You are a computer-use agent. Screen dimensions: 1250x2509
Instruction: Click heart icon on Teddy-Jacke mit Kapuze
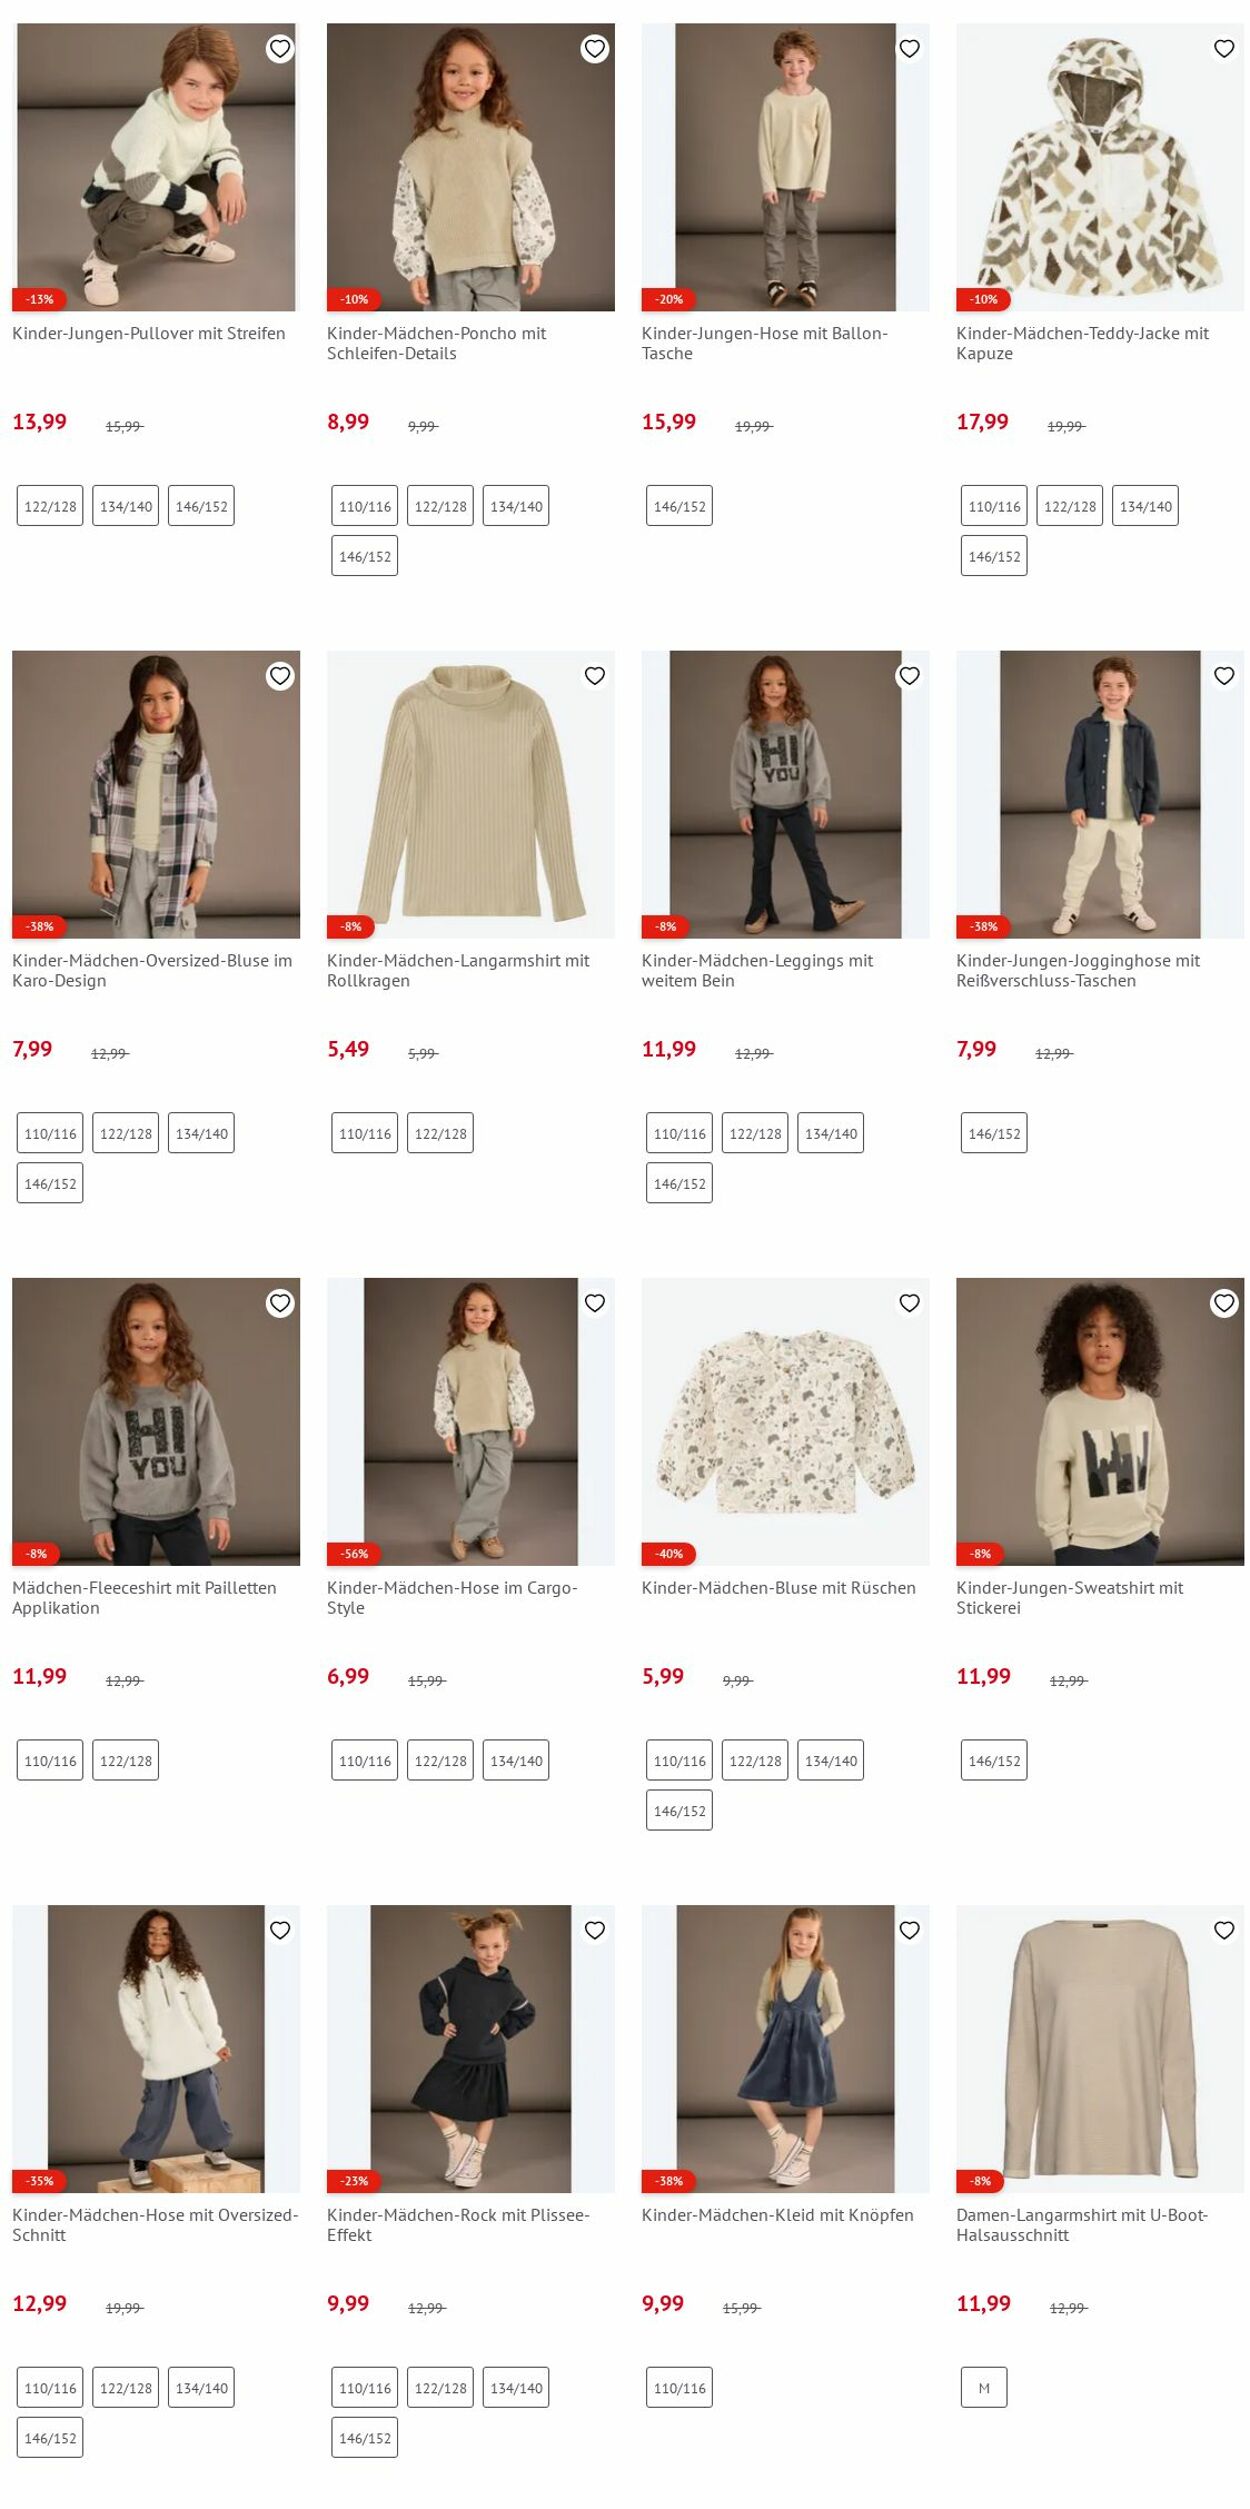click(1224, 48)
